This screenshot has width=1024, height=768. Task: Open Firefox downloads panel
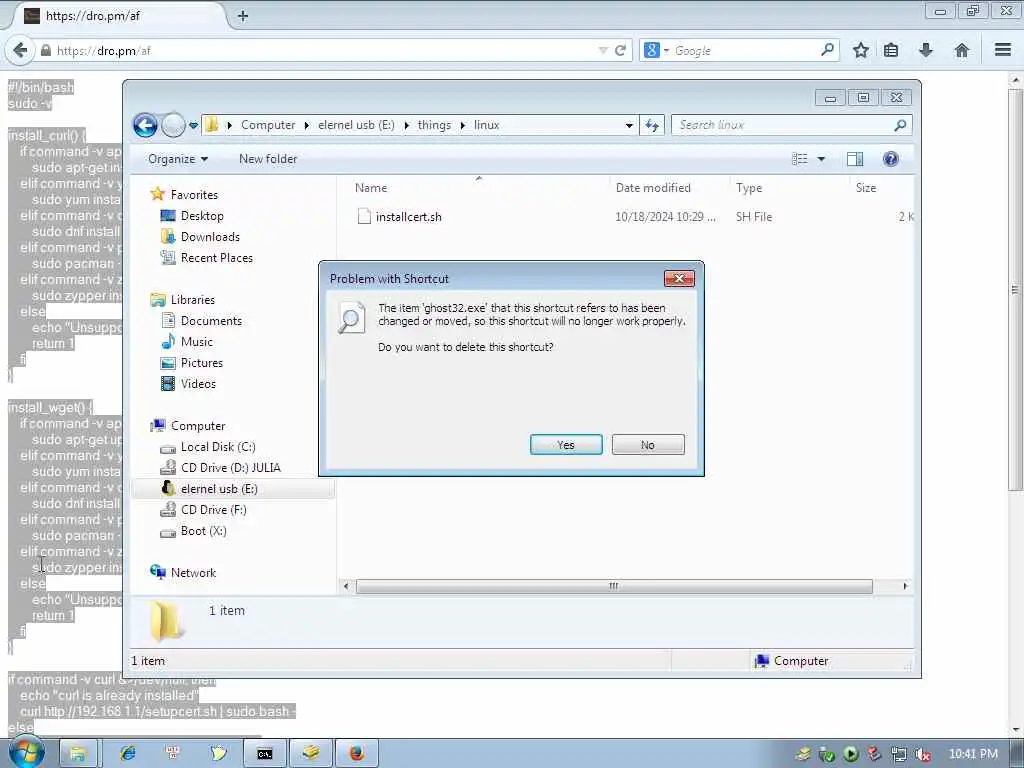[925, 50]
